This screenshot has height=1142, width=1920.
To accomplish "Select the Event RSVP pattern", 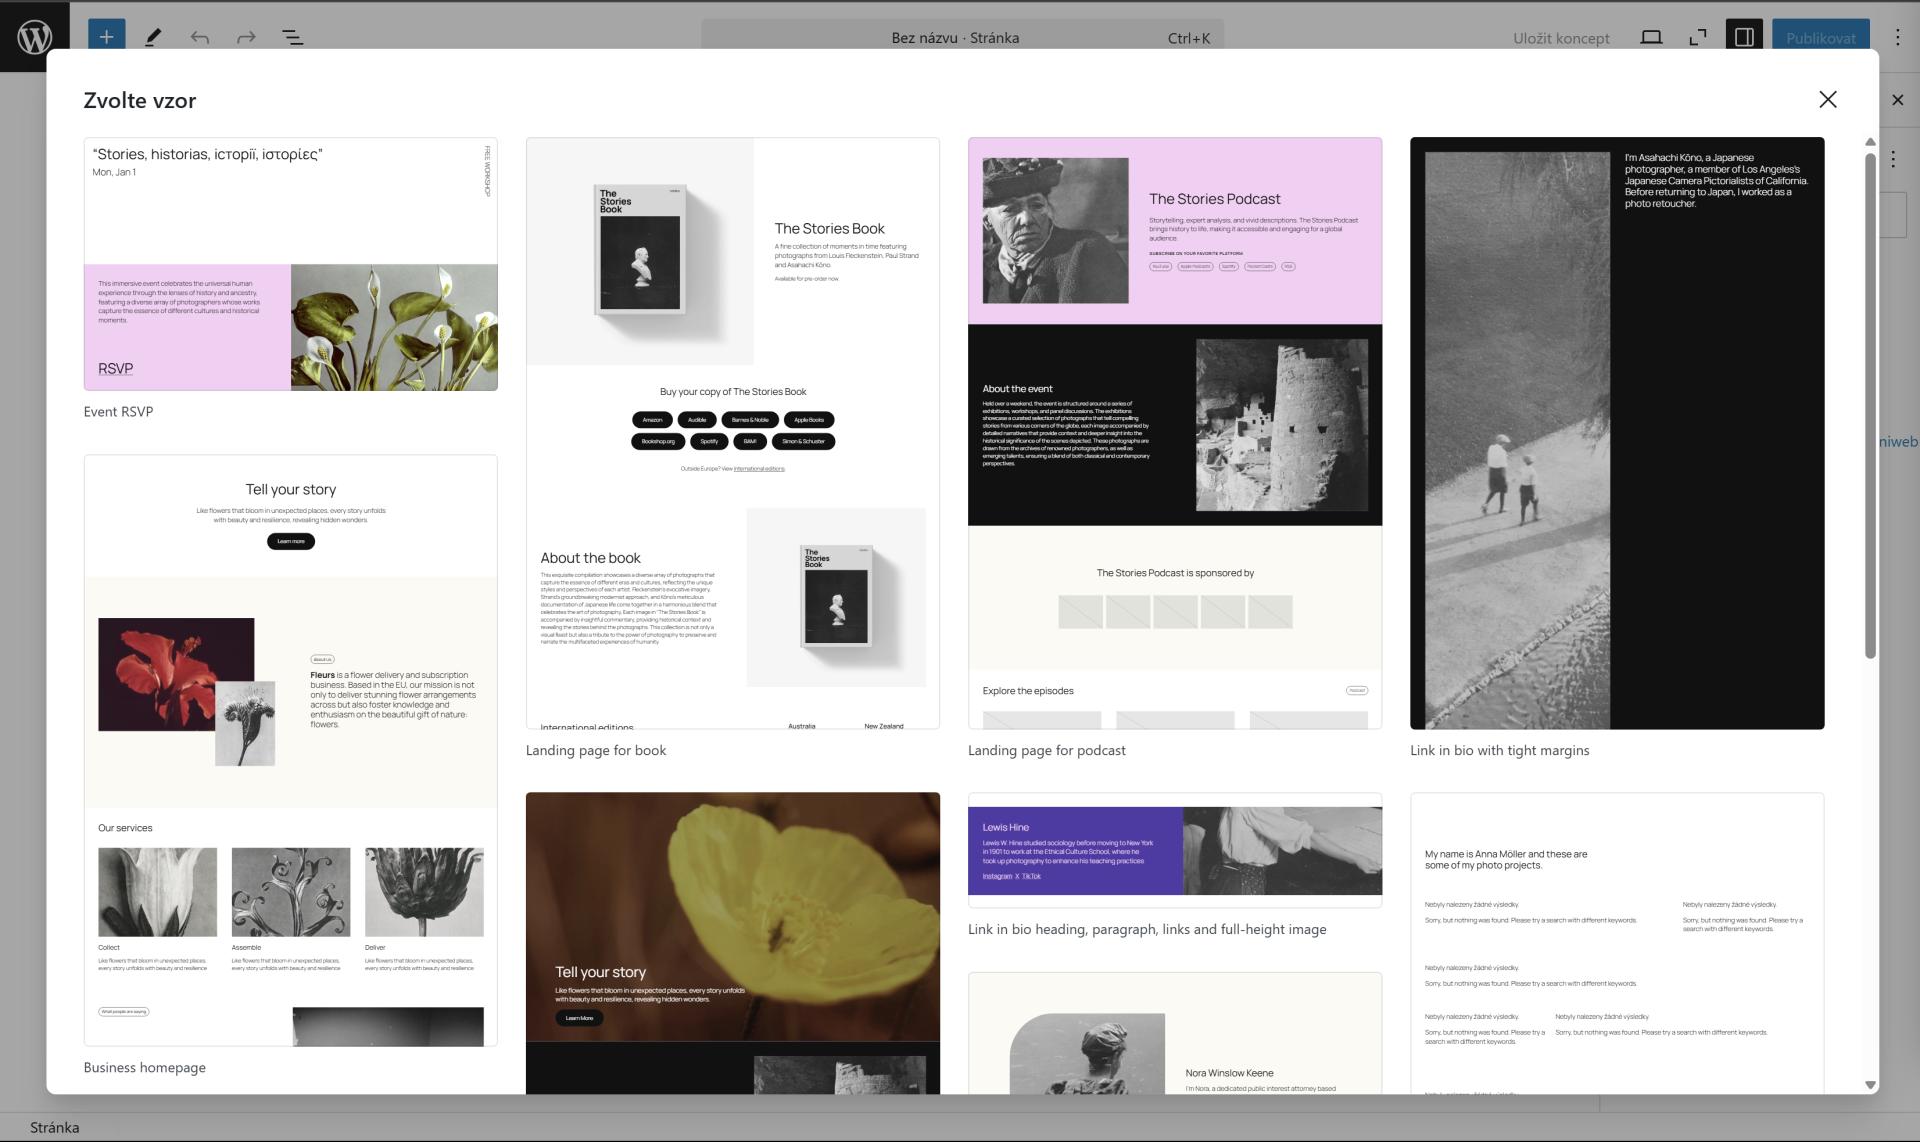I will pos(290,265).
